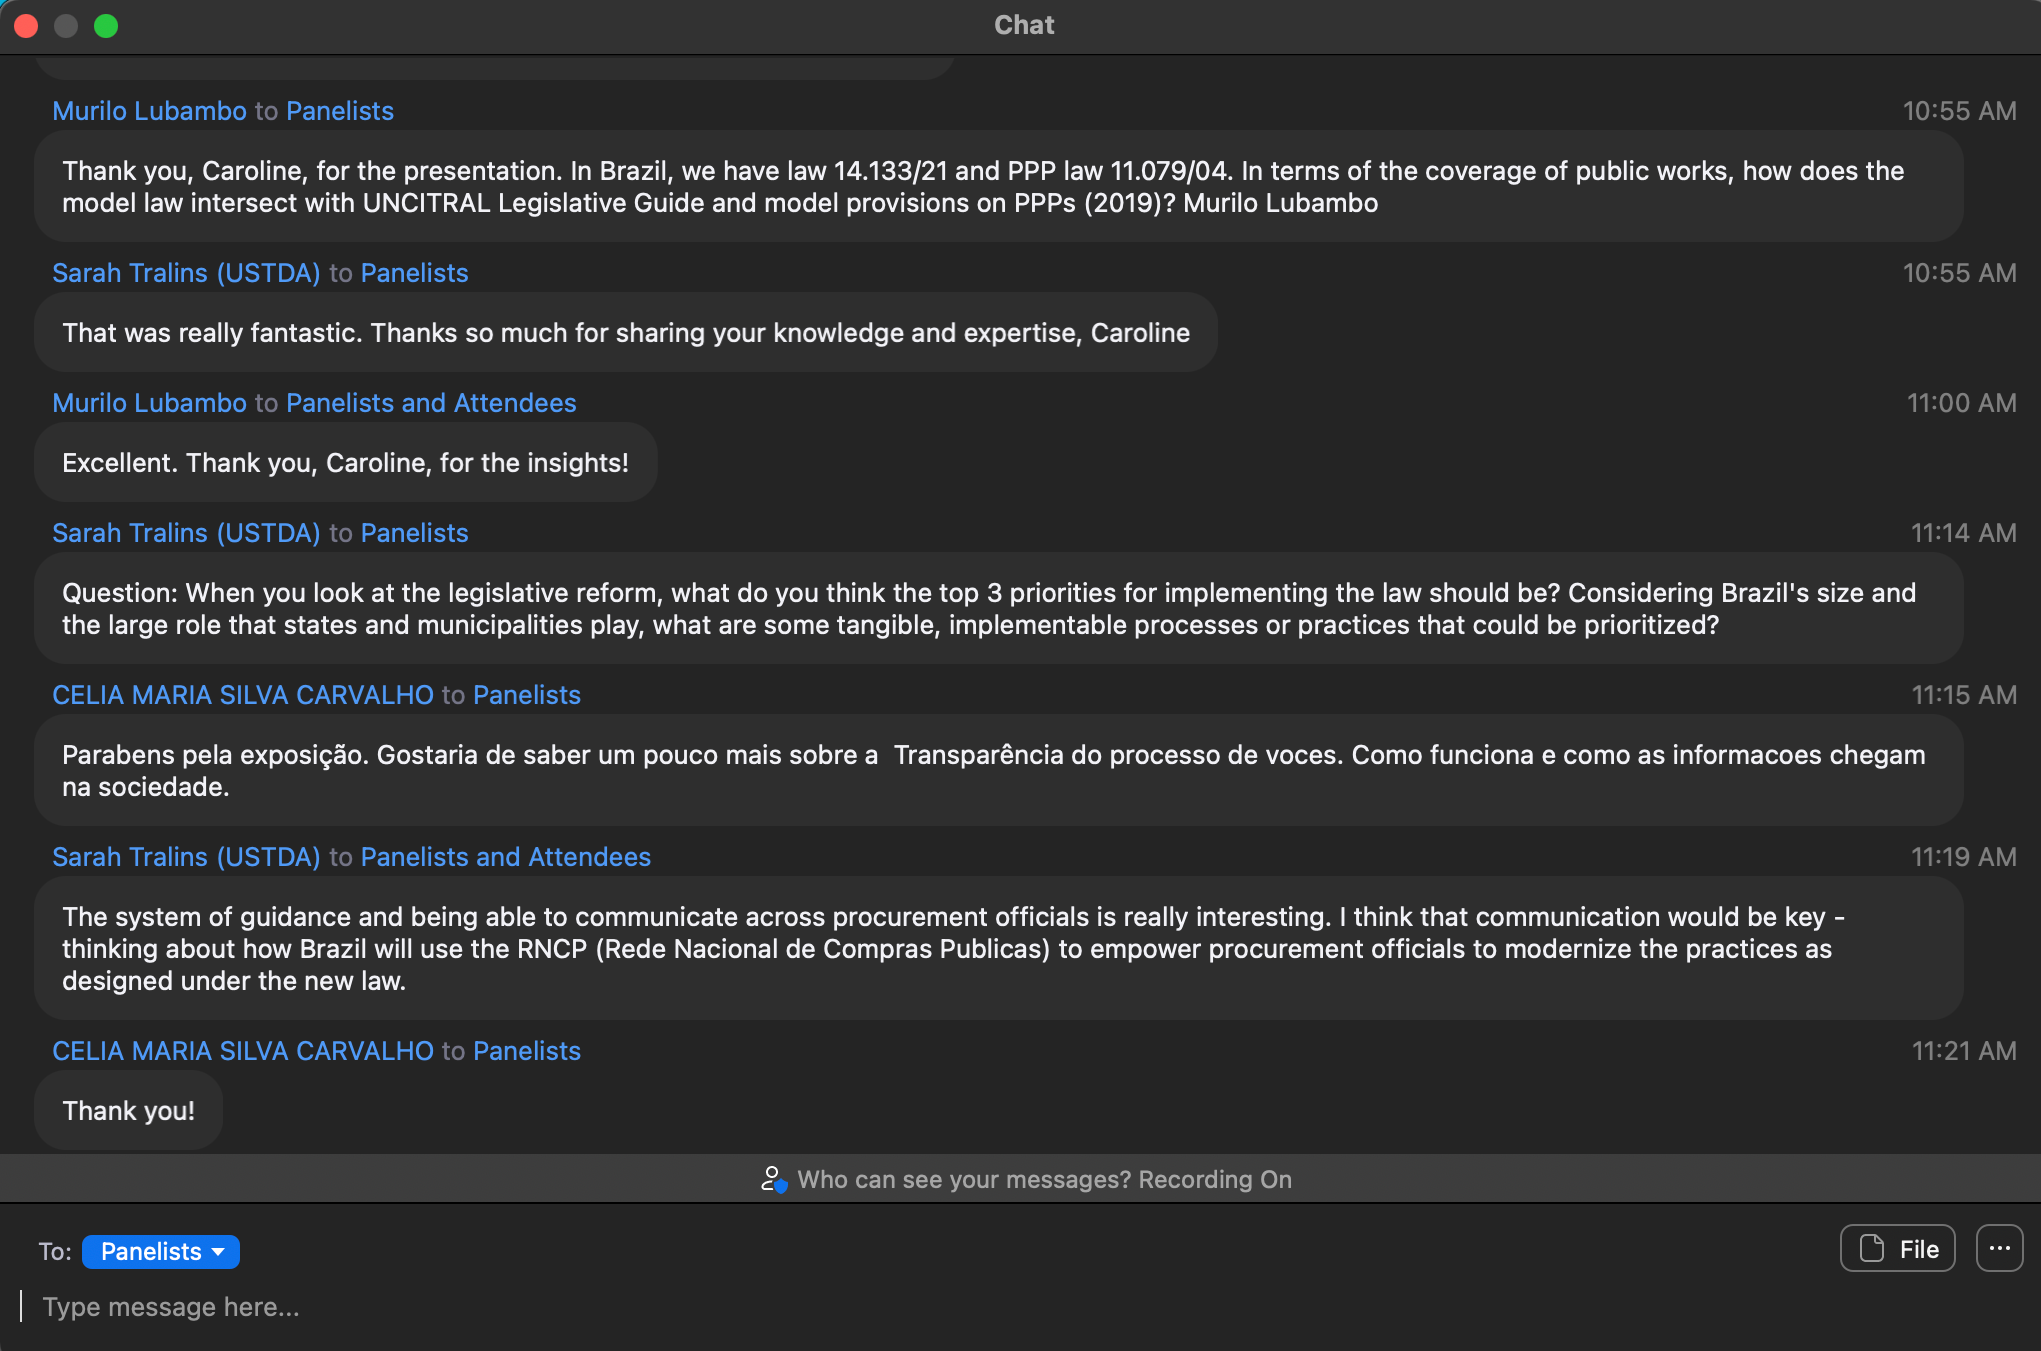The width and height of the screenshot is (2041, 1351).
Task: Click the privacy person icon above the input
Action: point(773,1179)
